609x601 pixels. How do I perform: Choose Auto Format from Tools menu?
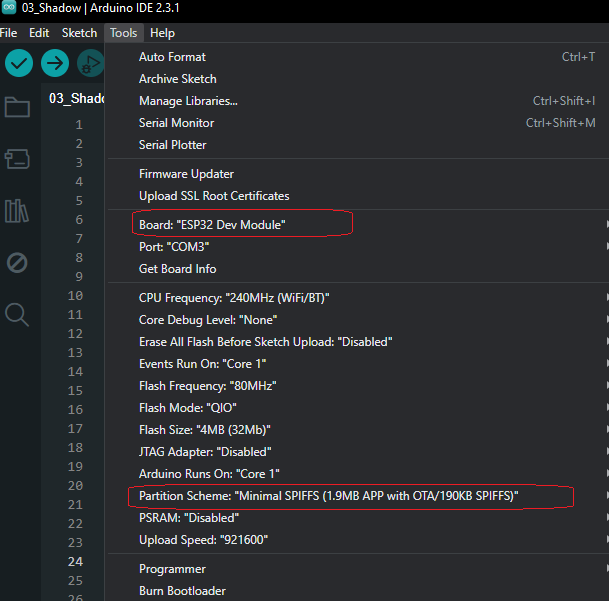[x=358, y=57]
